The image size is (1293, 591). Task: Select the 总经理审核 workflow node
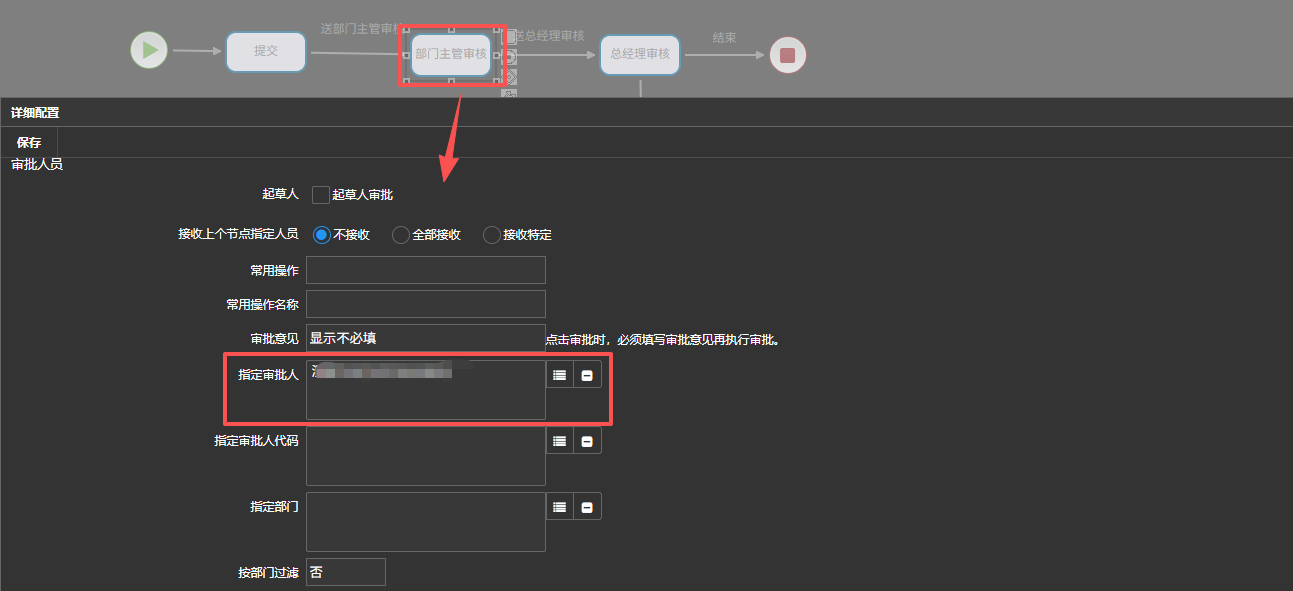(x=640, y=54)
